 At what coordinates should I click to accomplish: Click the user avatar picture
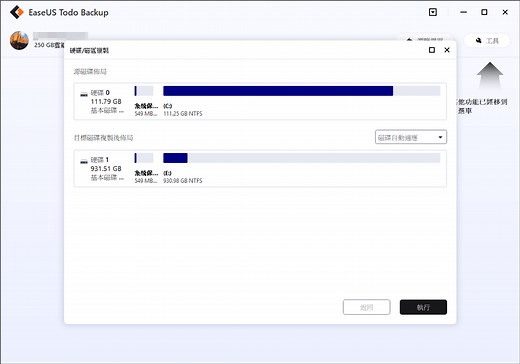[19, 41]
